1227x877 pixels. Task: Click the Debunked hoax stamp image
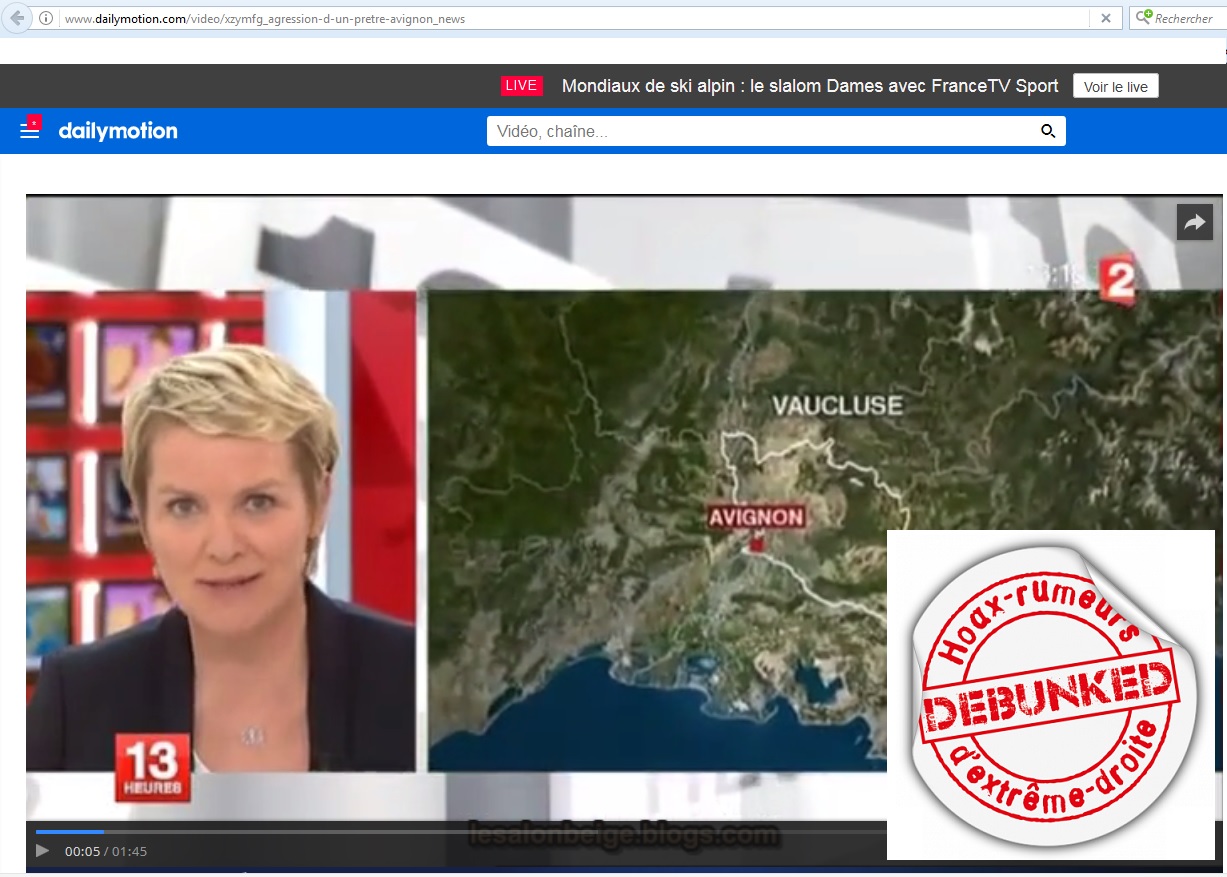coord(1051,695)
